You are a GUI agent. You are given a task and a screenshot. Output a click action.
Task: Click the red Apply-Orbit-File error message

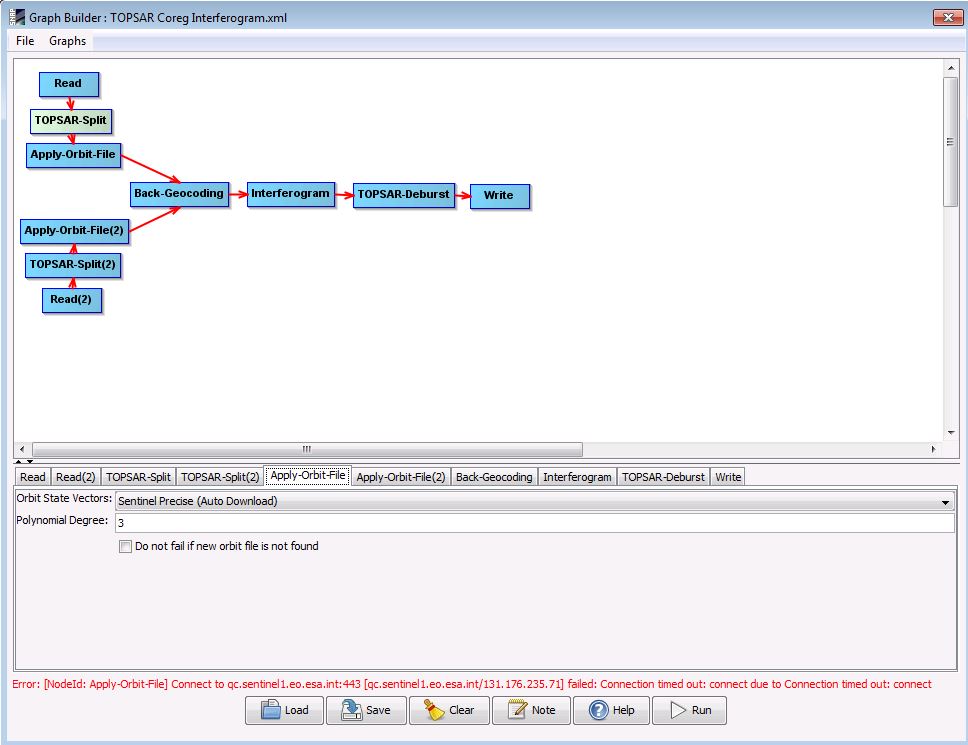pos(472,684)
